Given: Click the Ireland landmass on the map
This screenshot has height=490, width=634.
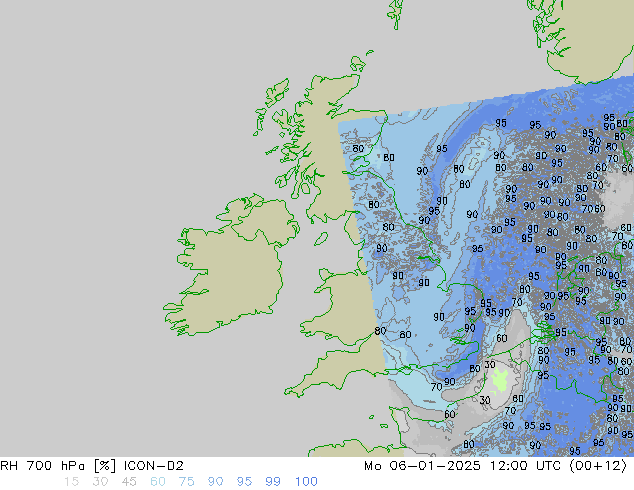Looking at the screenshot, I should pyautogui.click(x=230, y=267).
